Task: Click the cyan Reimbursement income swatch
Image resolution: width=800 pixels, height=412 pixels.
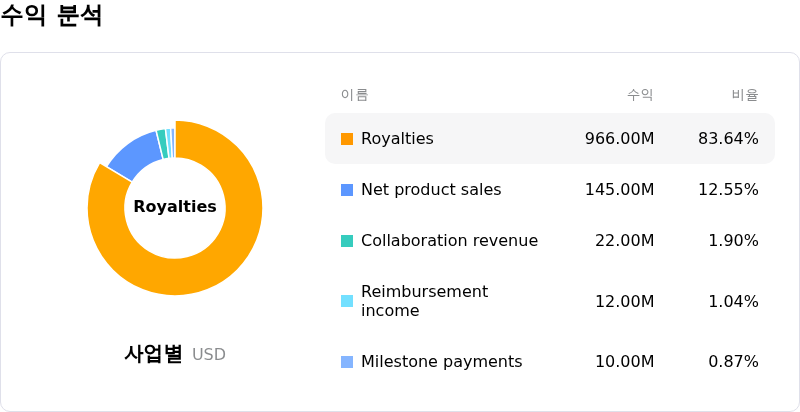Action: point(347,301)
